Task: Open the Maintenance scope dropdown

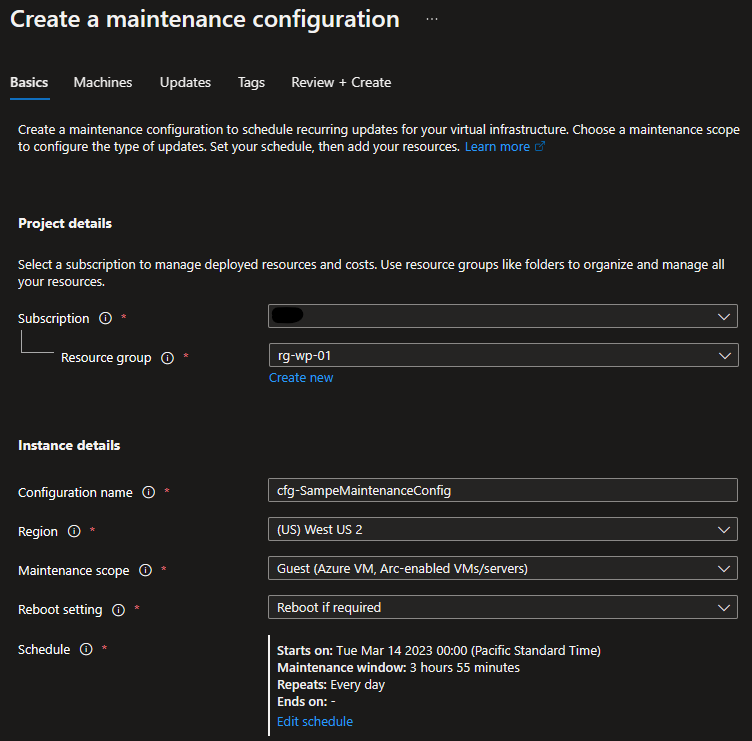Action: click(x=503, y=568)
